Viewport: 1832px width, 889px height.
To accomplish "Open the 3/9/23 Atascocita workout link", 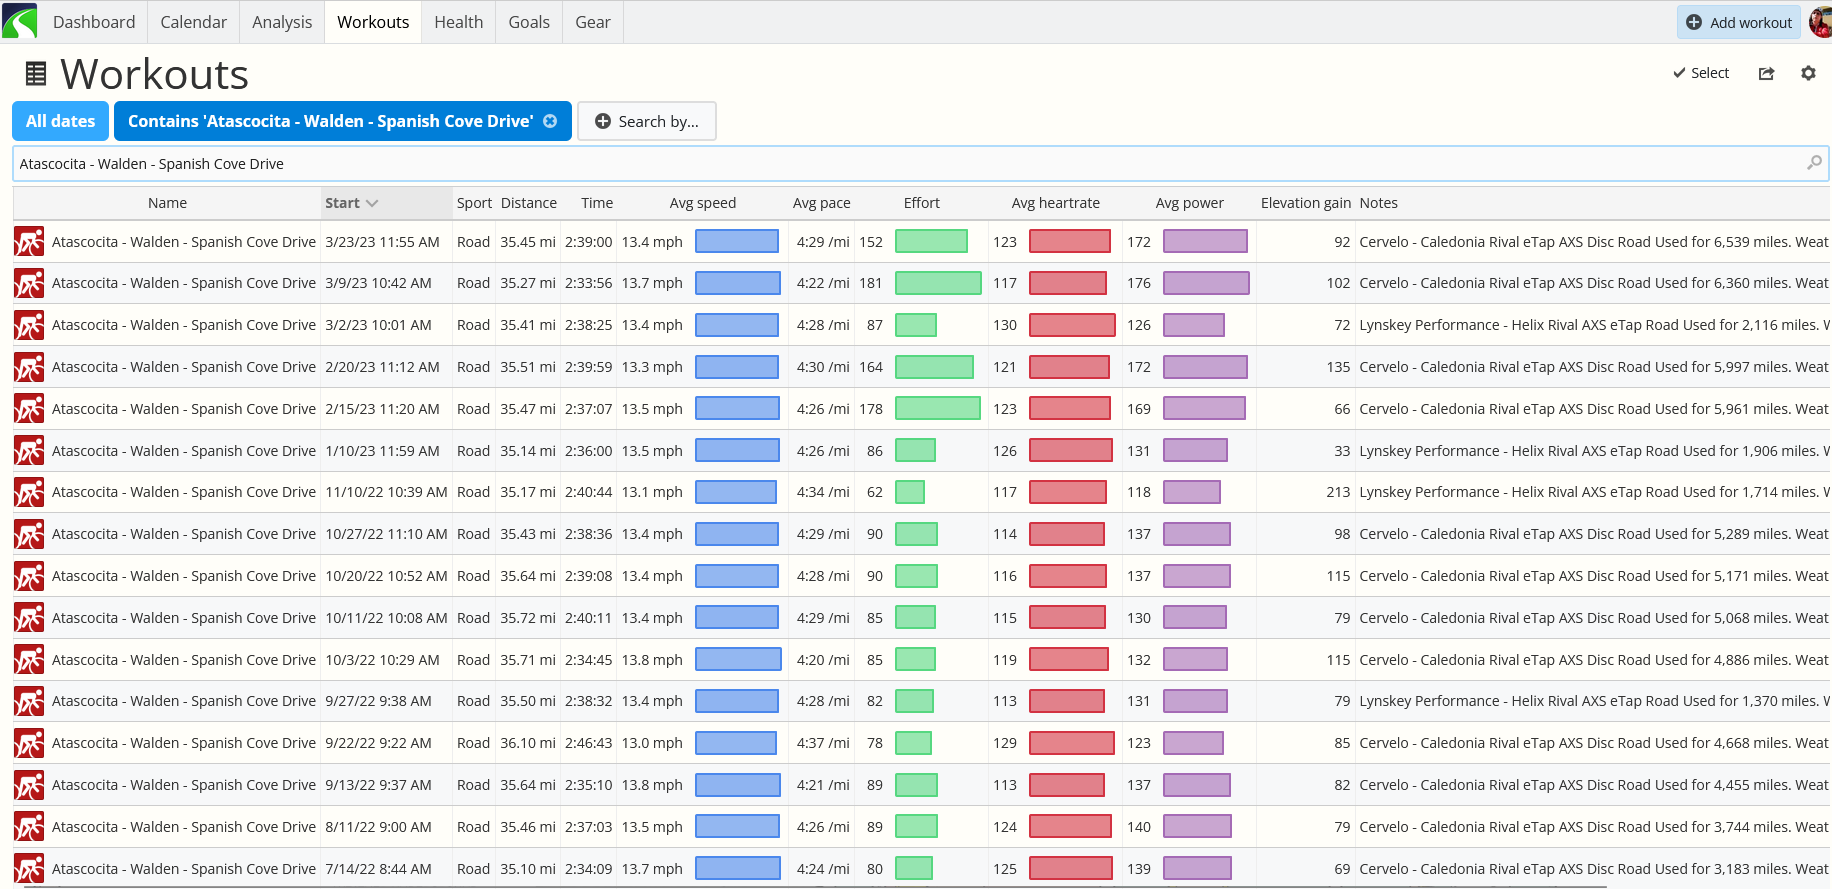I will (x=183, y=283).
